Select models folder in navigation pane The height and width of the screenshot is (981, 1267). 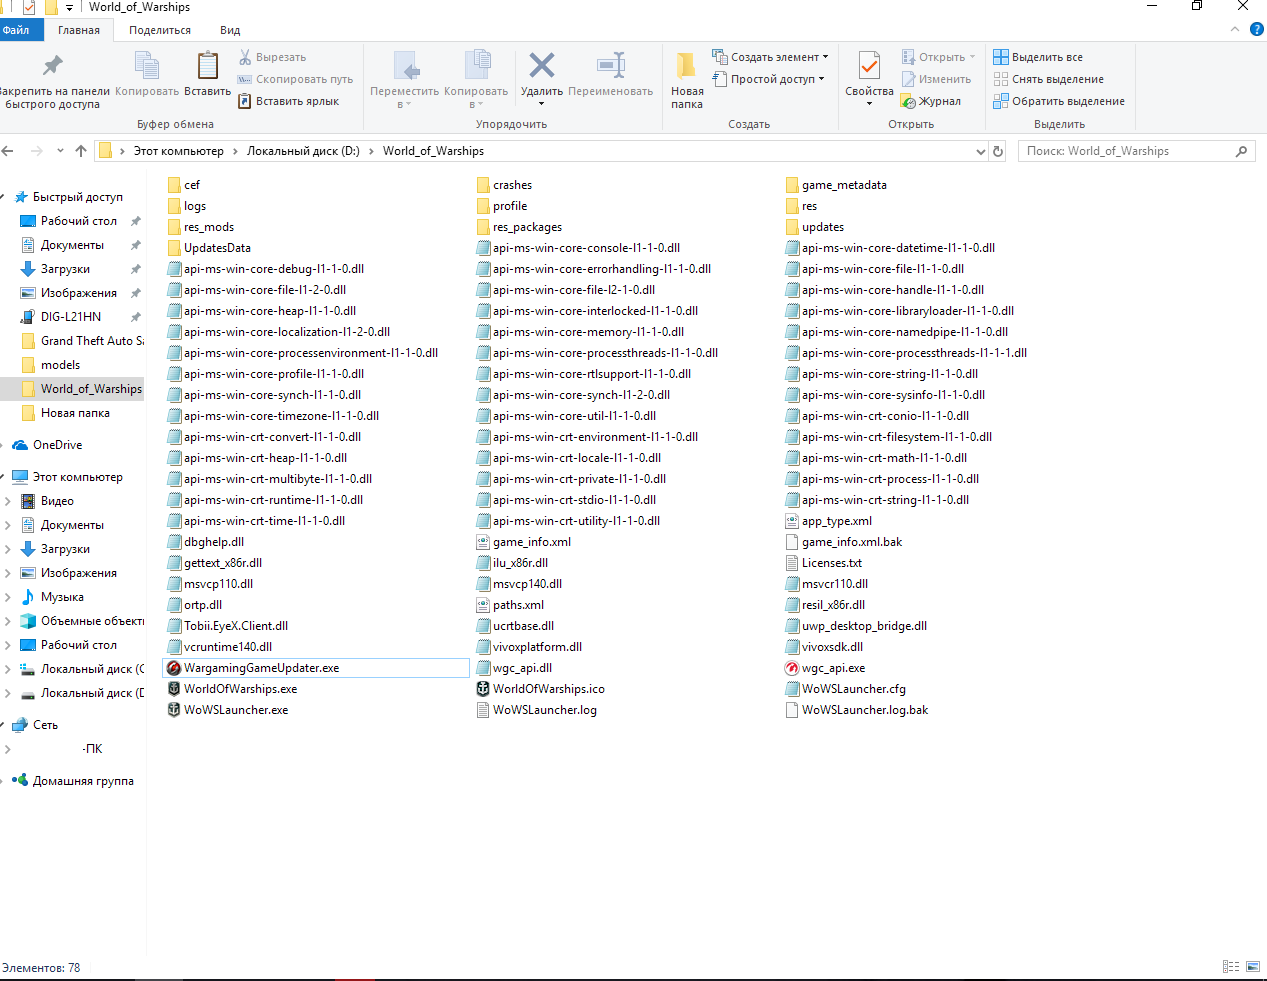(x=60, y=365)
